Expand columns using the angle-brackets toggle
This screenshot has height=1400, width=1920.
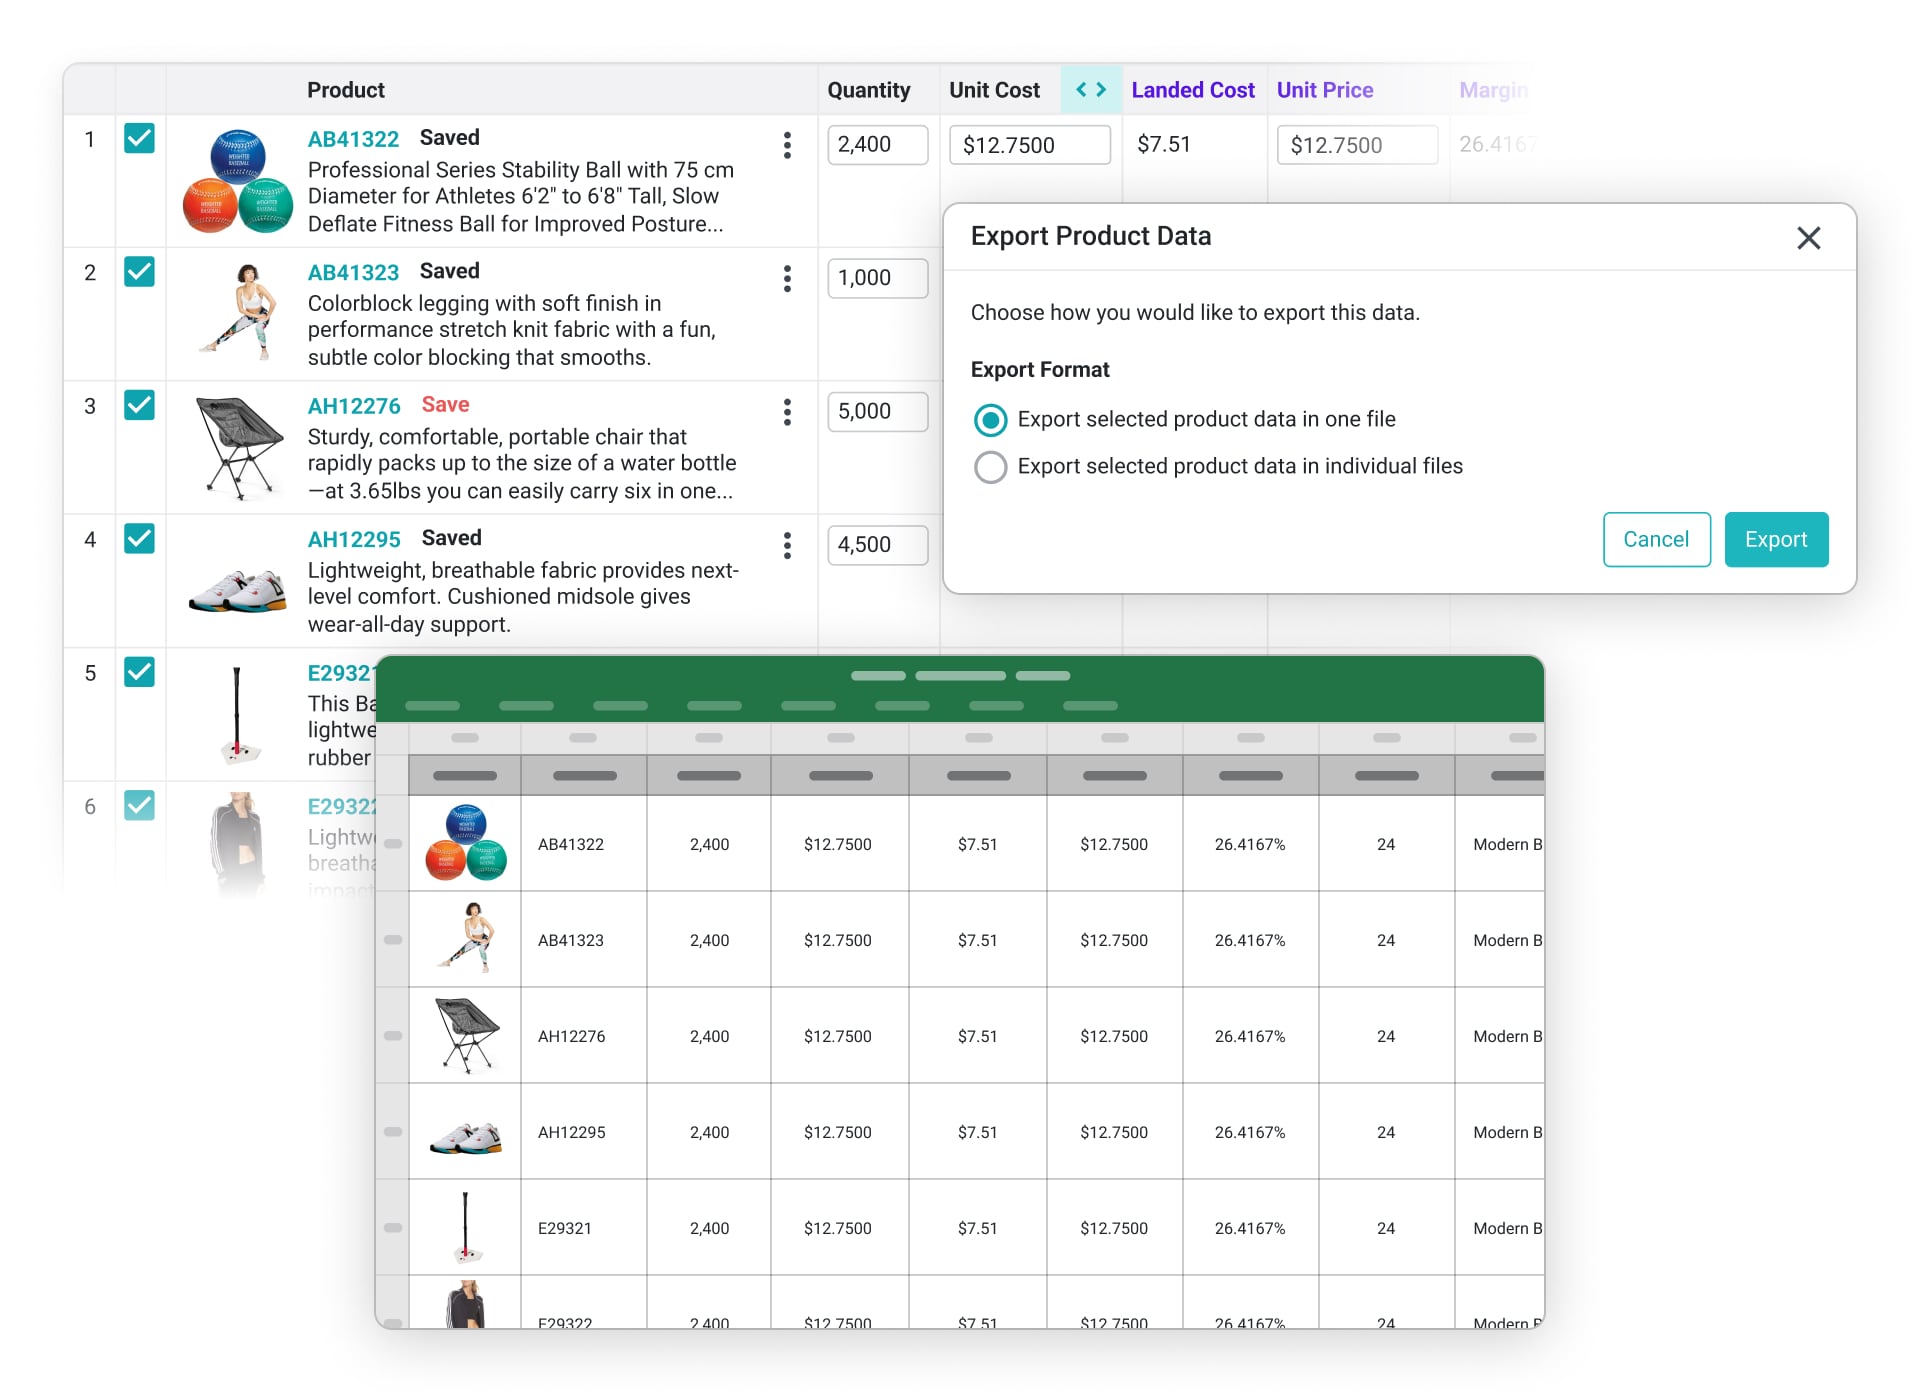pyautogui.click(x=1090, y=90)
